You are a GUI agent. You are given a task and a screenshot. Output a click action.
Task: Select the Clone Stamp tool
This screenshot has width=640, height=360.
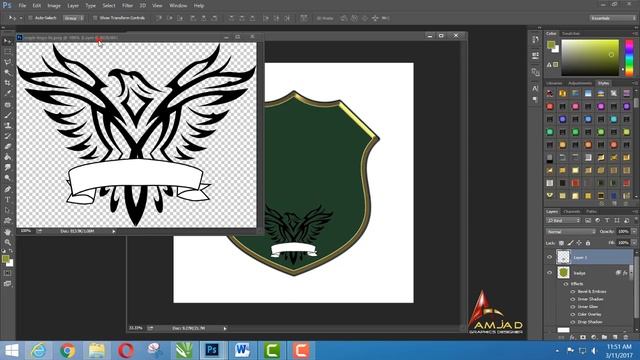click(x=7, y=126)
